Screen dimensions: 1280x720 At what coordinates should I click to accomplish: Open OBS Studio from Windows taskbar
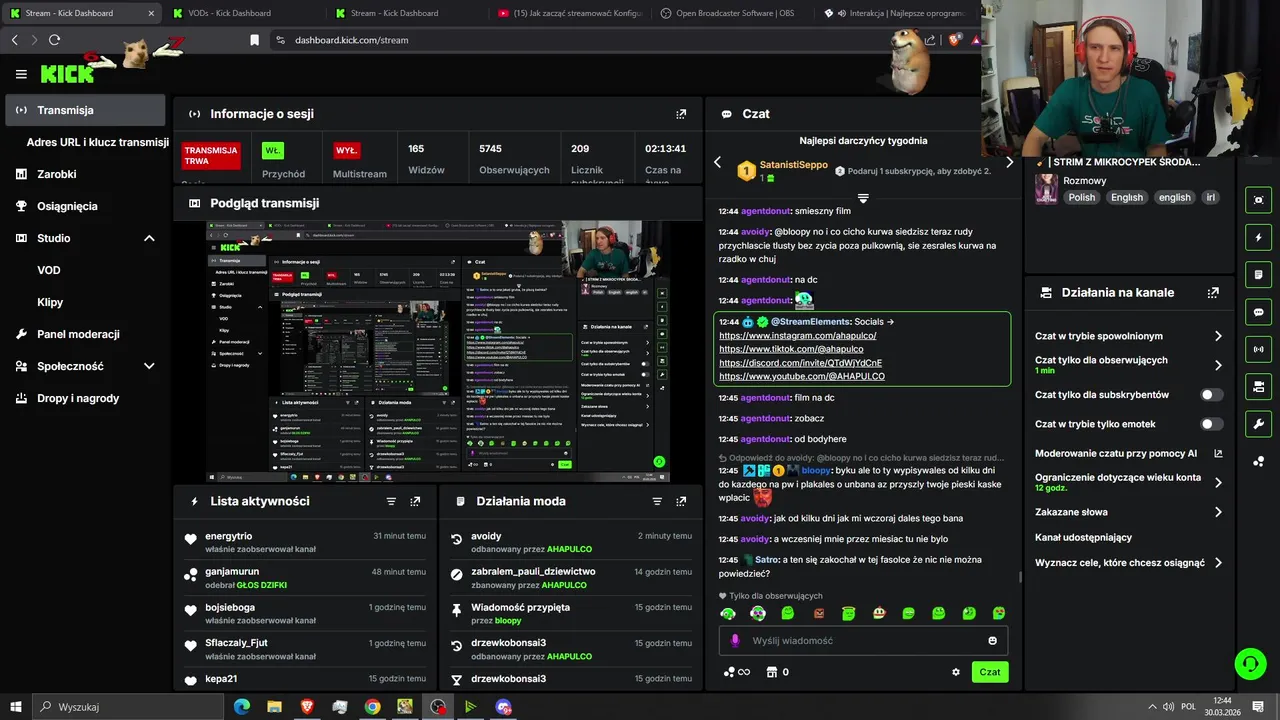pyautogui.click(x=438, y=707)
